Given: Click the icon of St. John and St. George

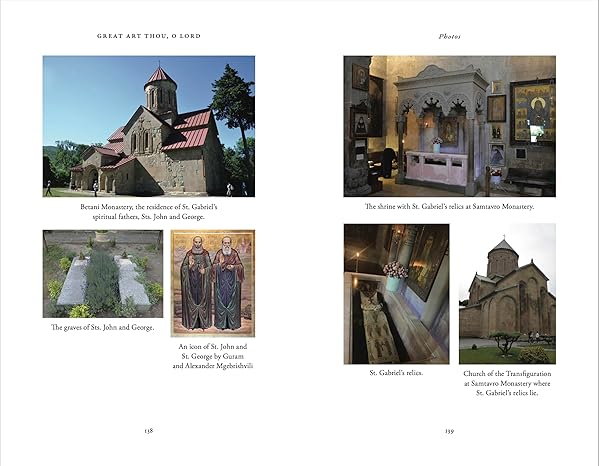Looking at the screenshot, I should [213, 283].
